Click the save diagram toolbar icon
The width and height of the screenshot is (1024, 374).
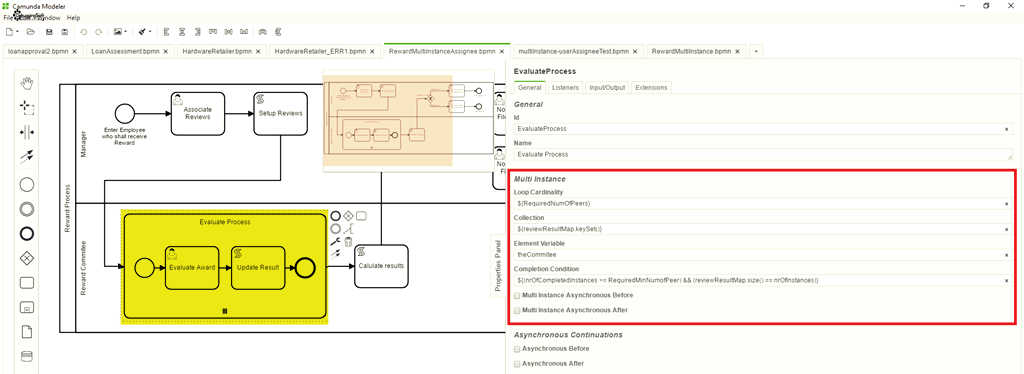49,31
